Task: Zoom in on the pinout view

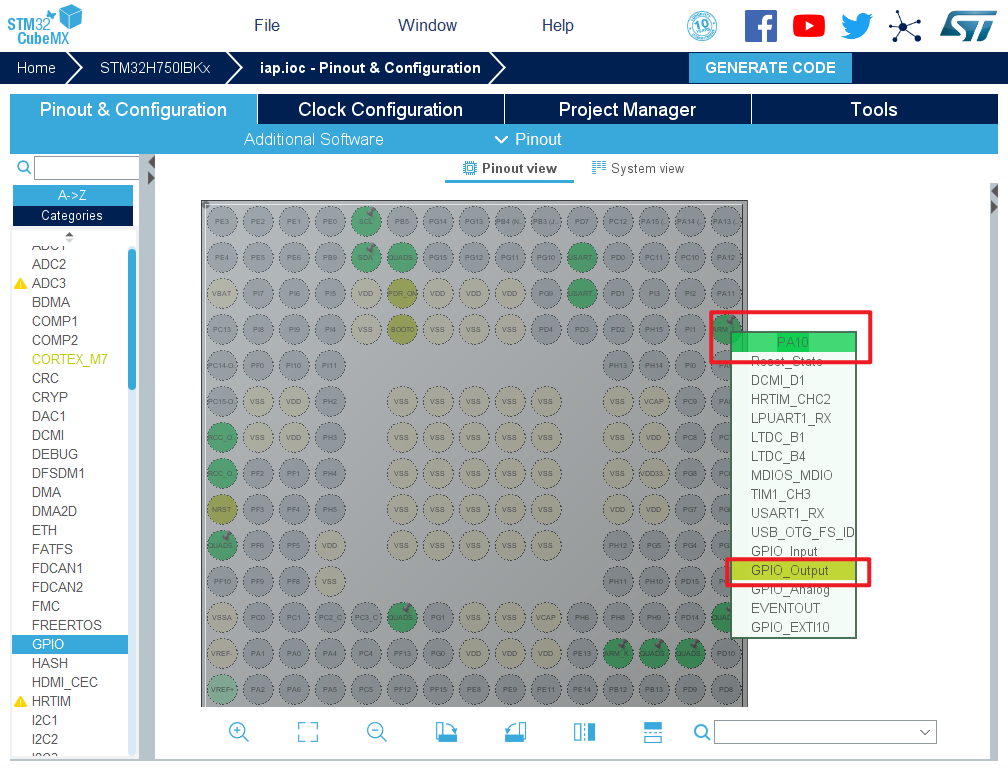Action: pyautogui.click(x=239, y=732)
